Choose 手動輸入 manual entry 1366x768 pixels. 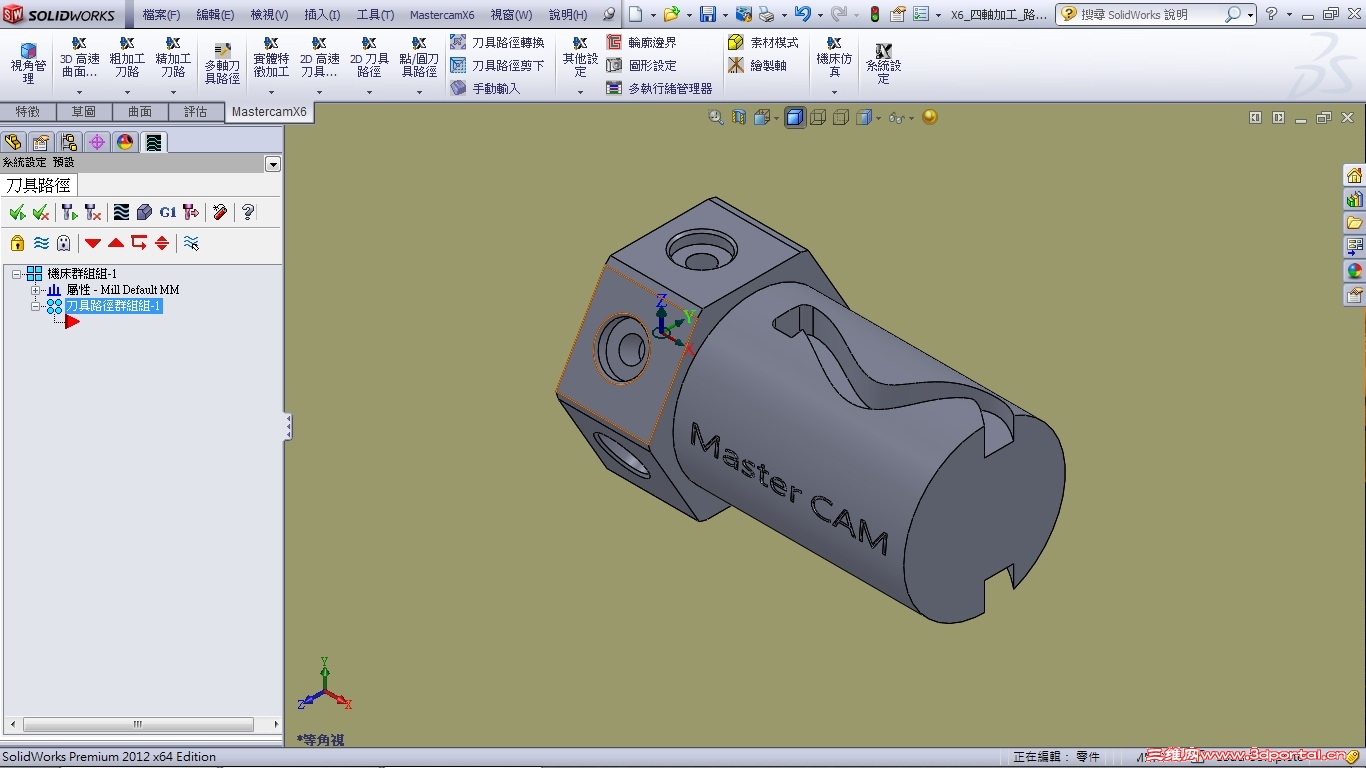[x=485, y=88]
